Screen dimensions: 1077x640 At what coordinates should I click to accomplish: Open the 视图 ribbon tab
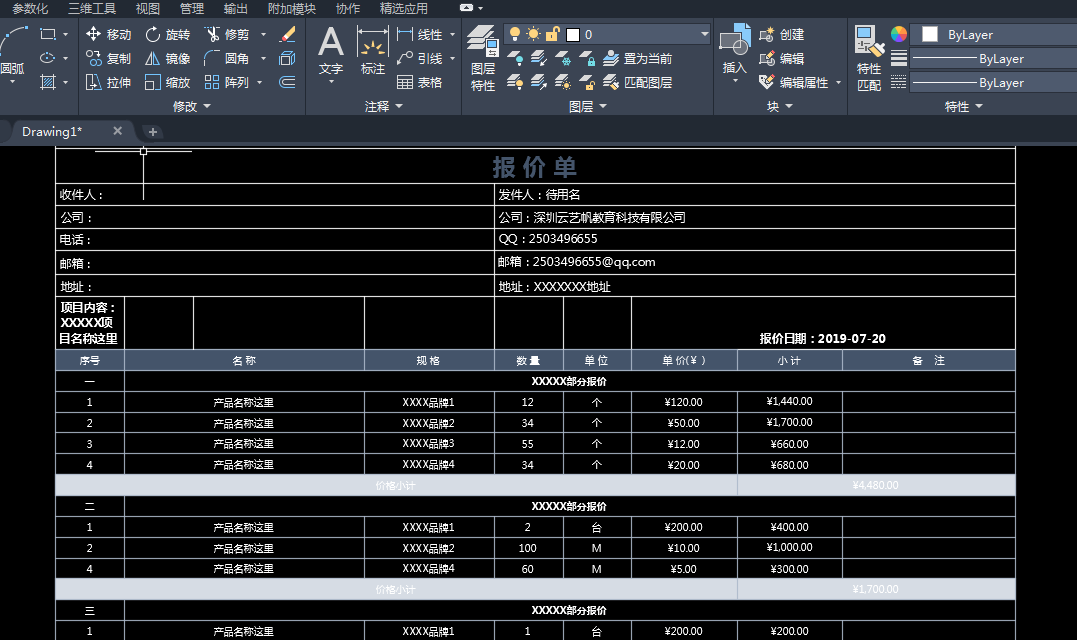point(148,8)
